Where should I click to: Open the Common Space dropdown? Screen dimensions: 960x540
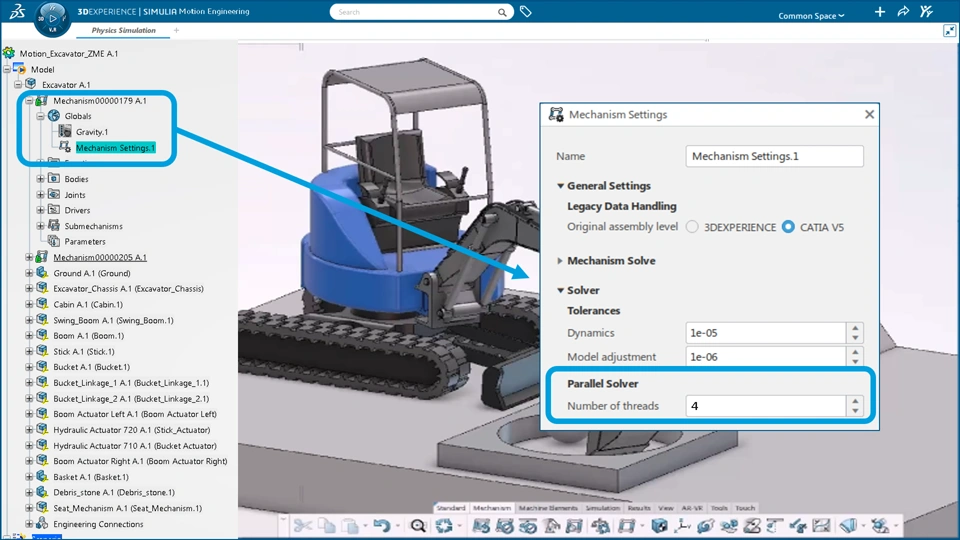pos(811,16)
